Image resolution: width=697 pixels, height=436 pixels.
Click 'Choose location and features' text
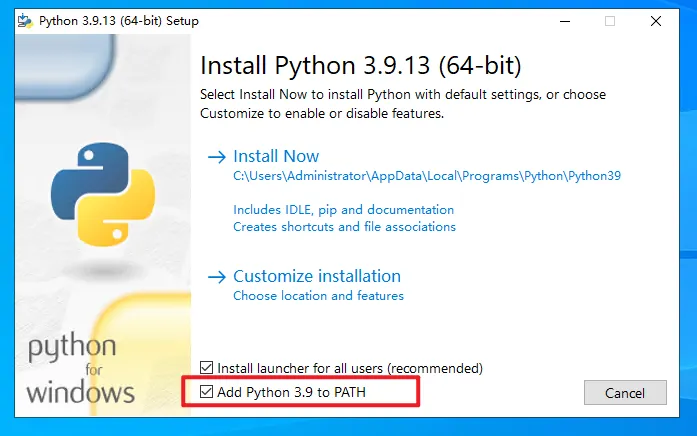(318, 296)
